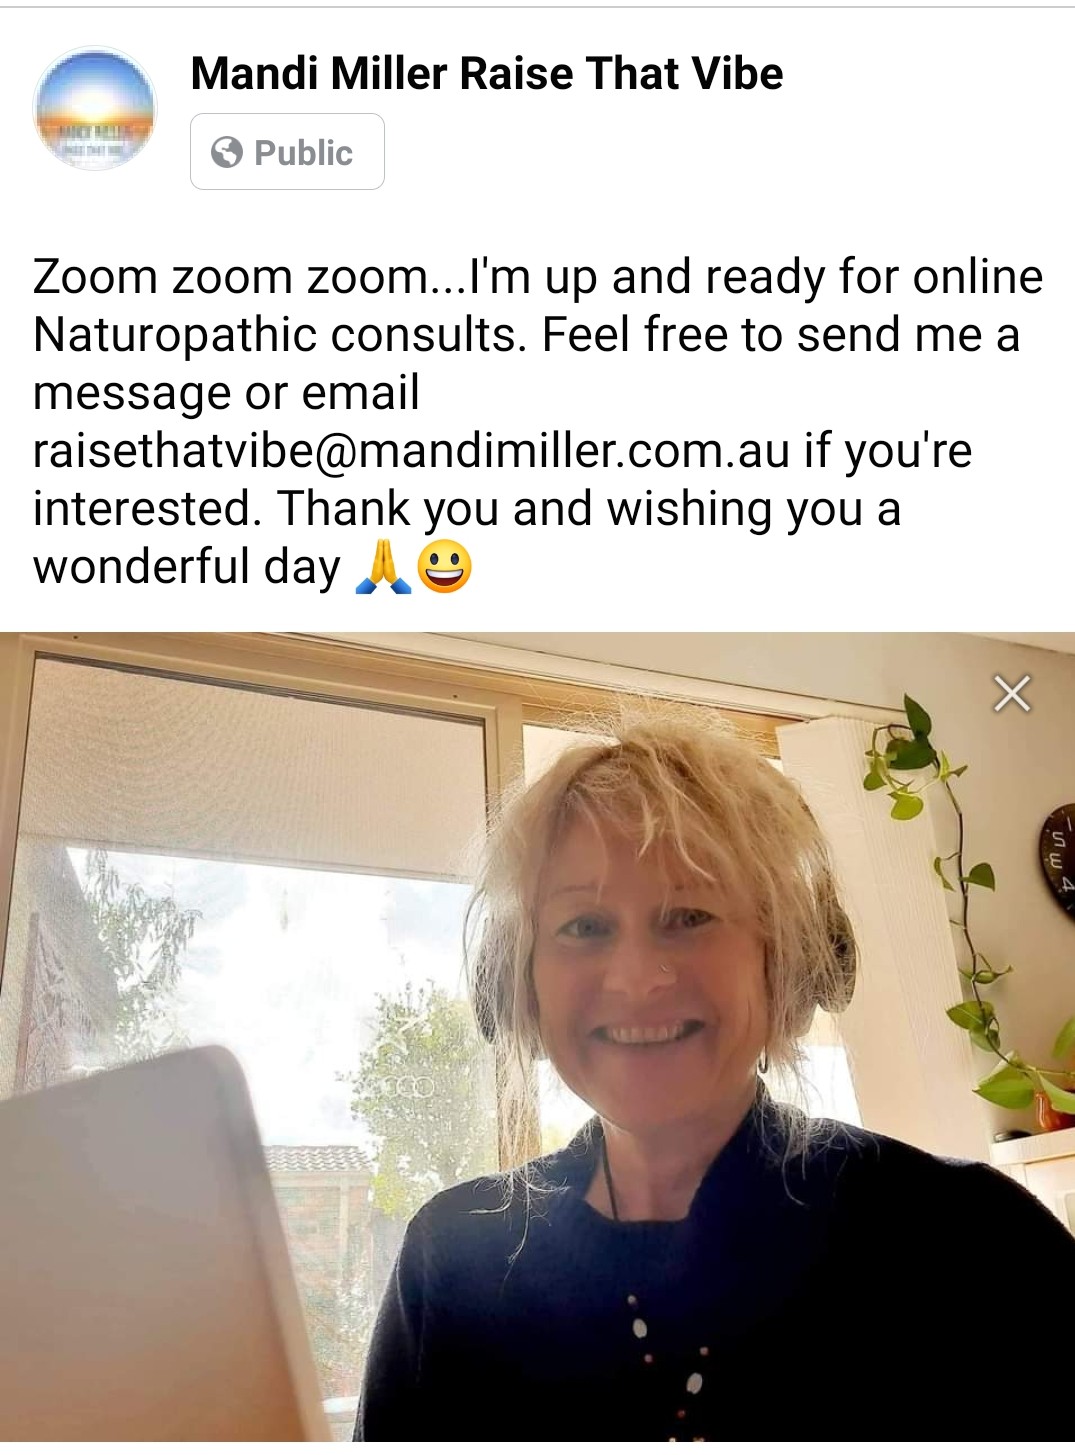1075x1455 pixels.
Task: Remove the attached photo with the X
Action: [x=1012, y=693]
